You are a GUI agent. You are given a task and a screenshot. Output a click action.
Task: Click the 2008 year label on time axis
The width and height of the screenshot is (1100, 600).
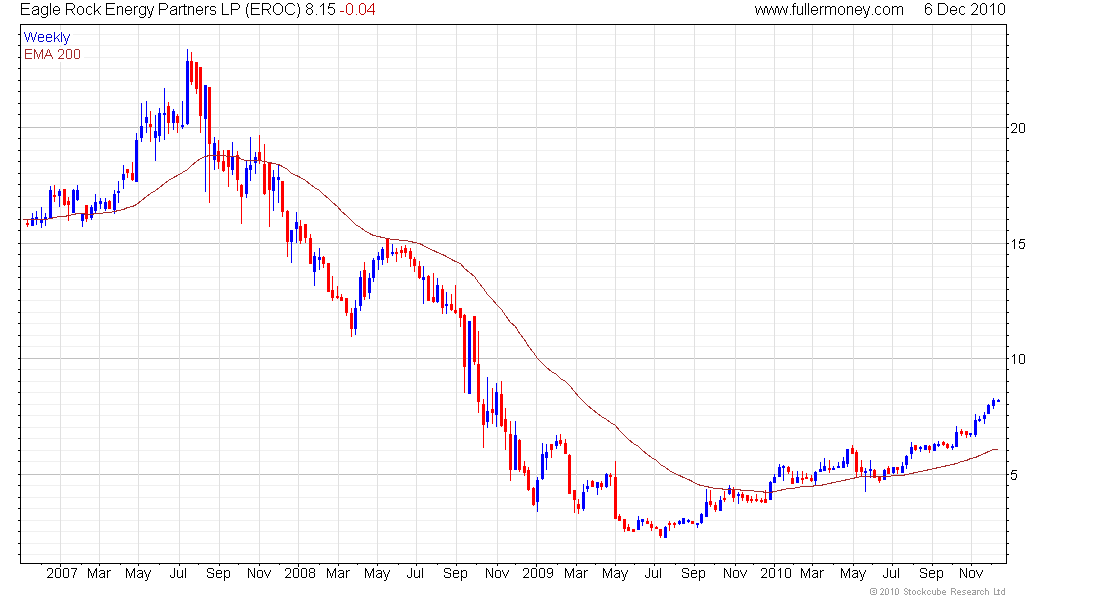tap(300, 573)
